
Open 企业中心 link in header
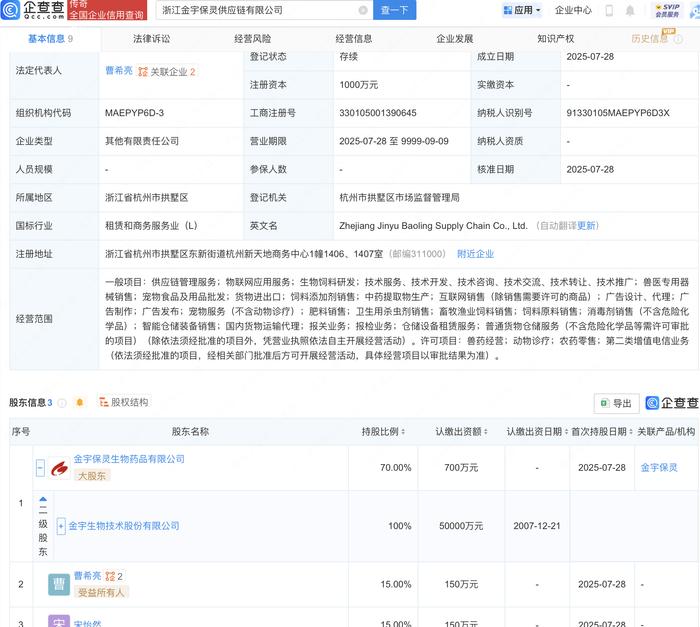pos(573,10)
